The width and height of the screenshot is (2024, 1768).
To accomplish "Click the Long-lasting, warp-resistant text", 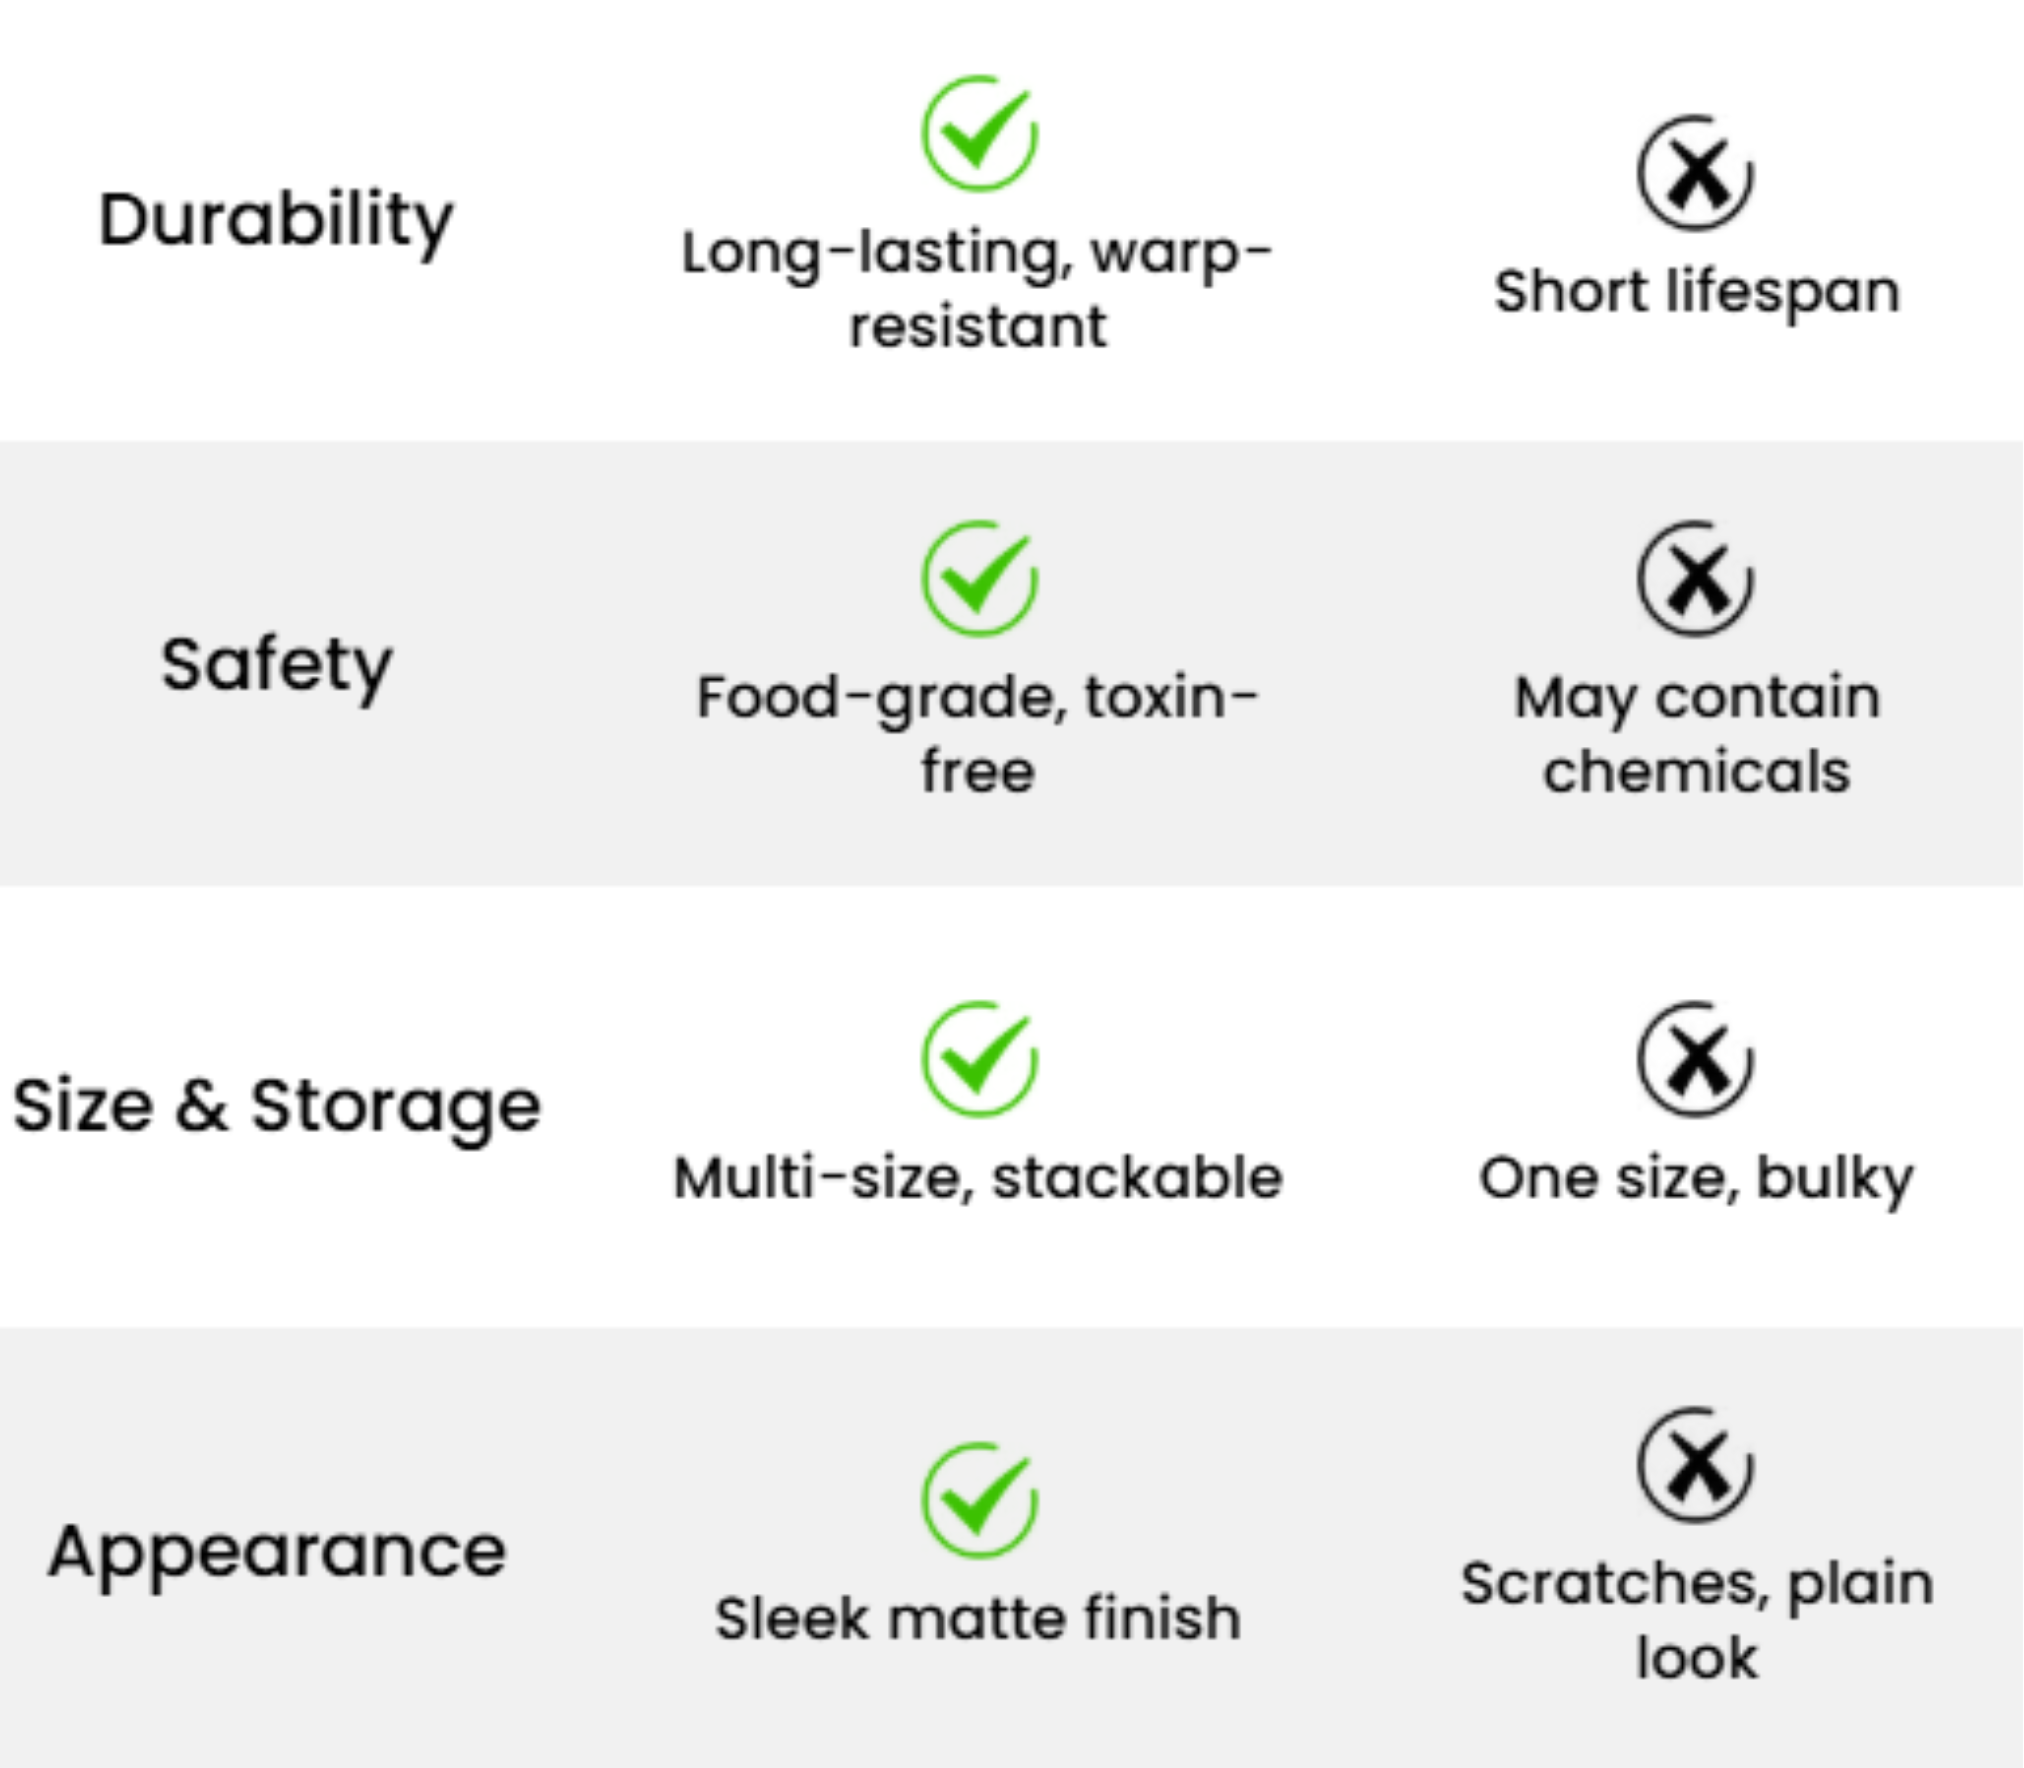I will [977, 288].
